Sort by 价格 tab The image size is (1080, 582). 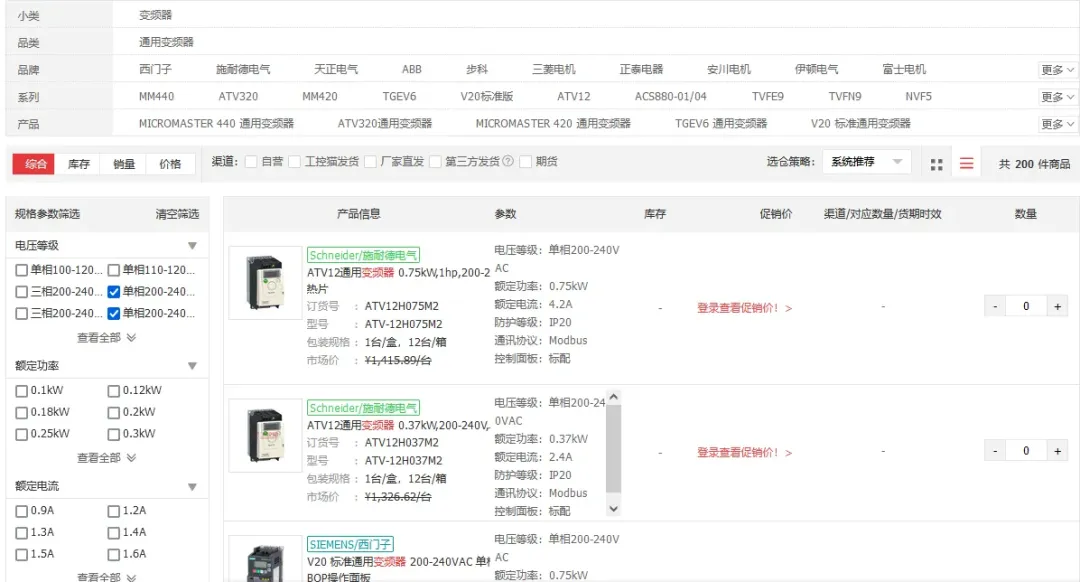click(170, 164)
